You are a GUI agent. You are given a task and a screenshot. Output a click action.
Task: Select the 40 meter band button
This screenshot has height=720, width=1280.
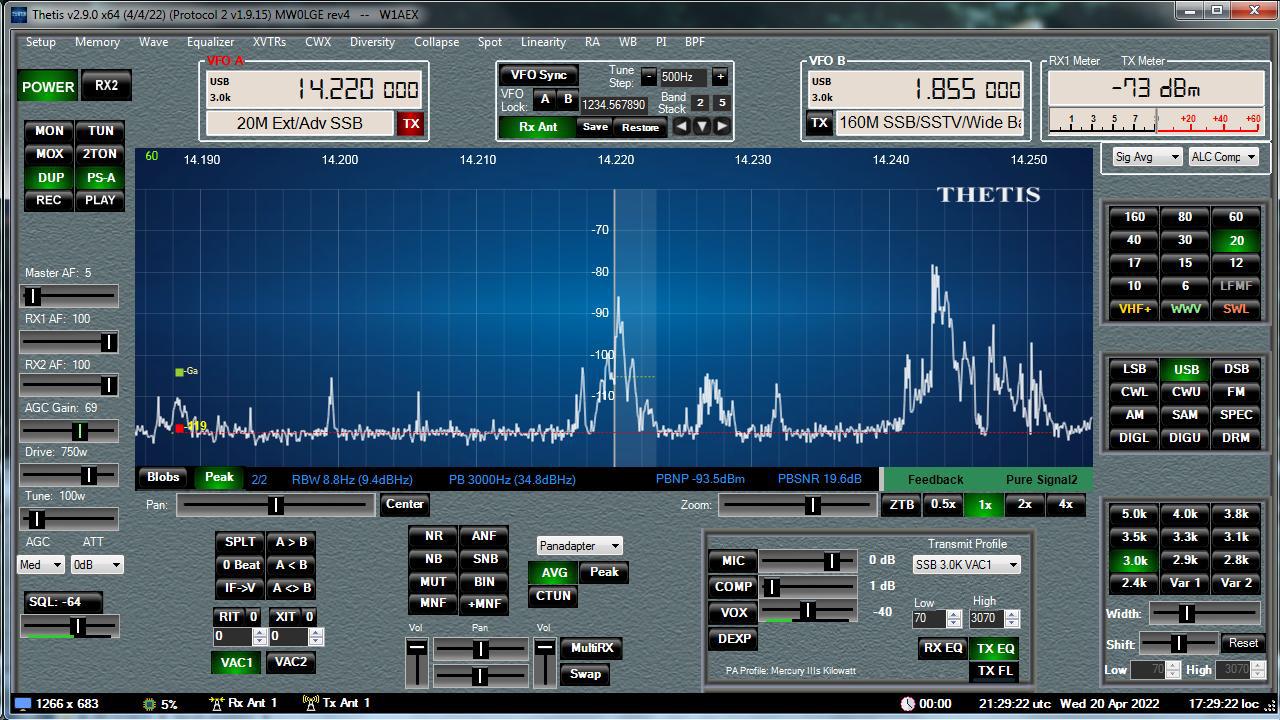pos(1134,240)
